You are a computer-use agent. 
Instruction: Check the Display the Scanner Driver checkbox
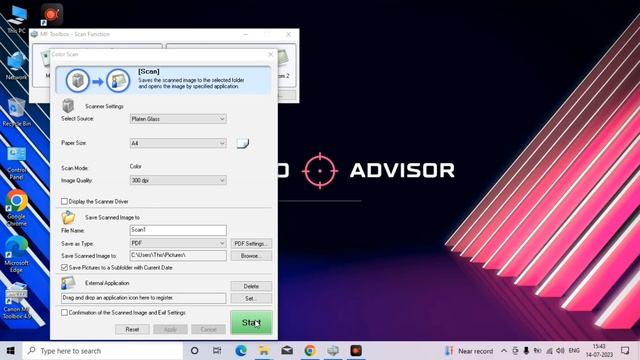pos(64,201)
